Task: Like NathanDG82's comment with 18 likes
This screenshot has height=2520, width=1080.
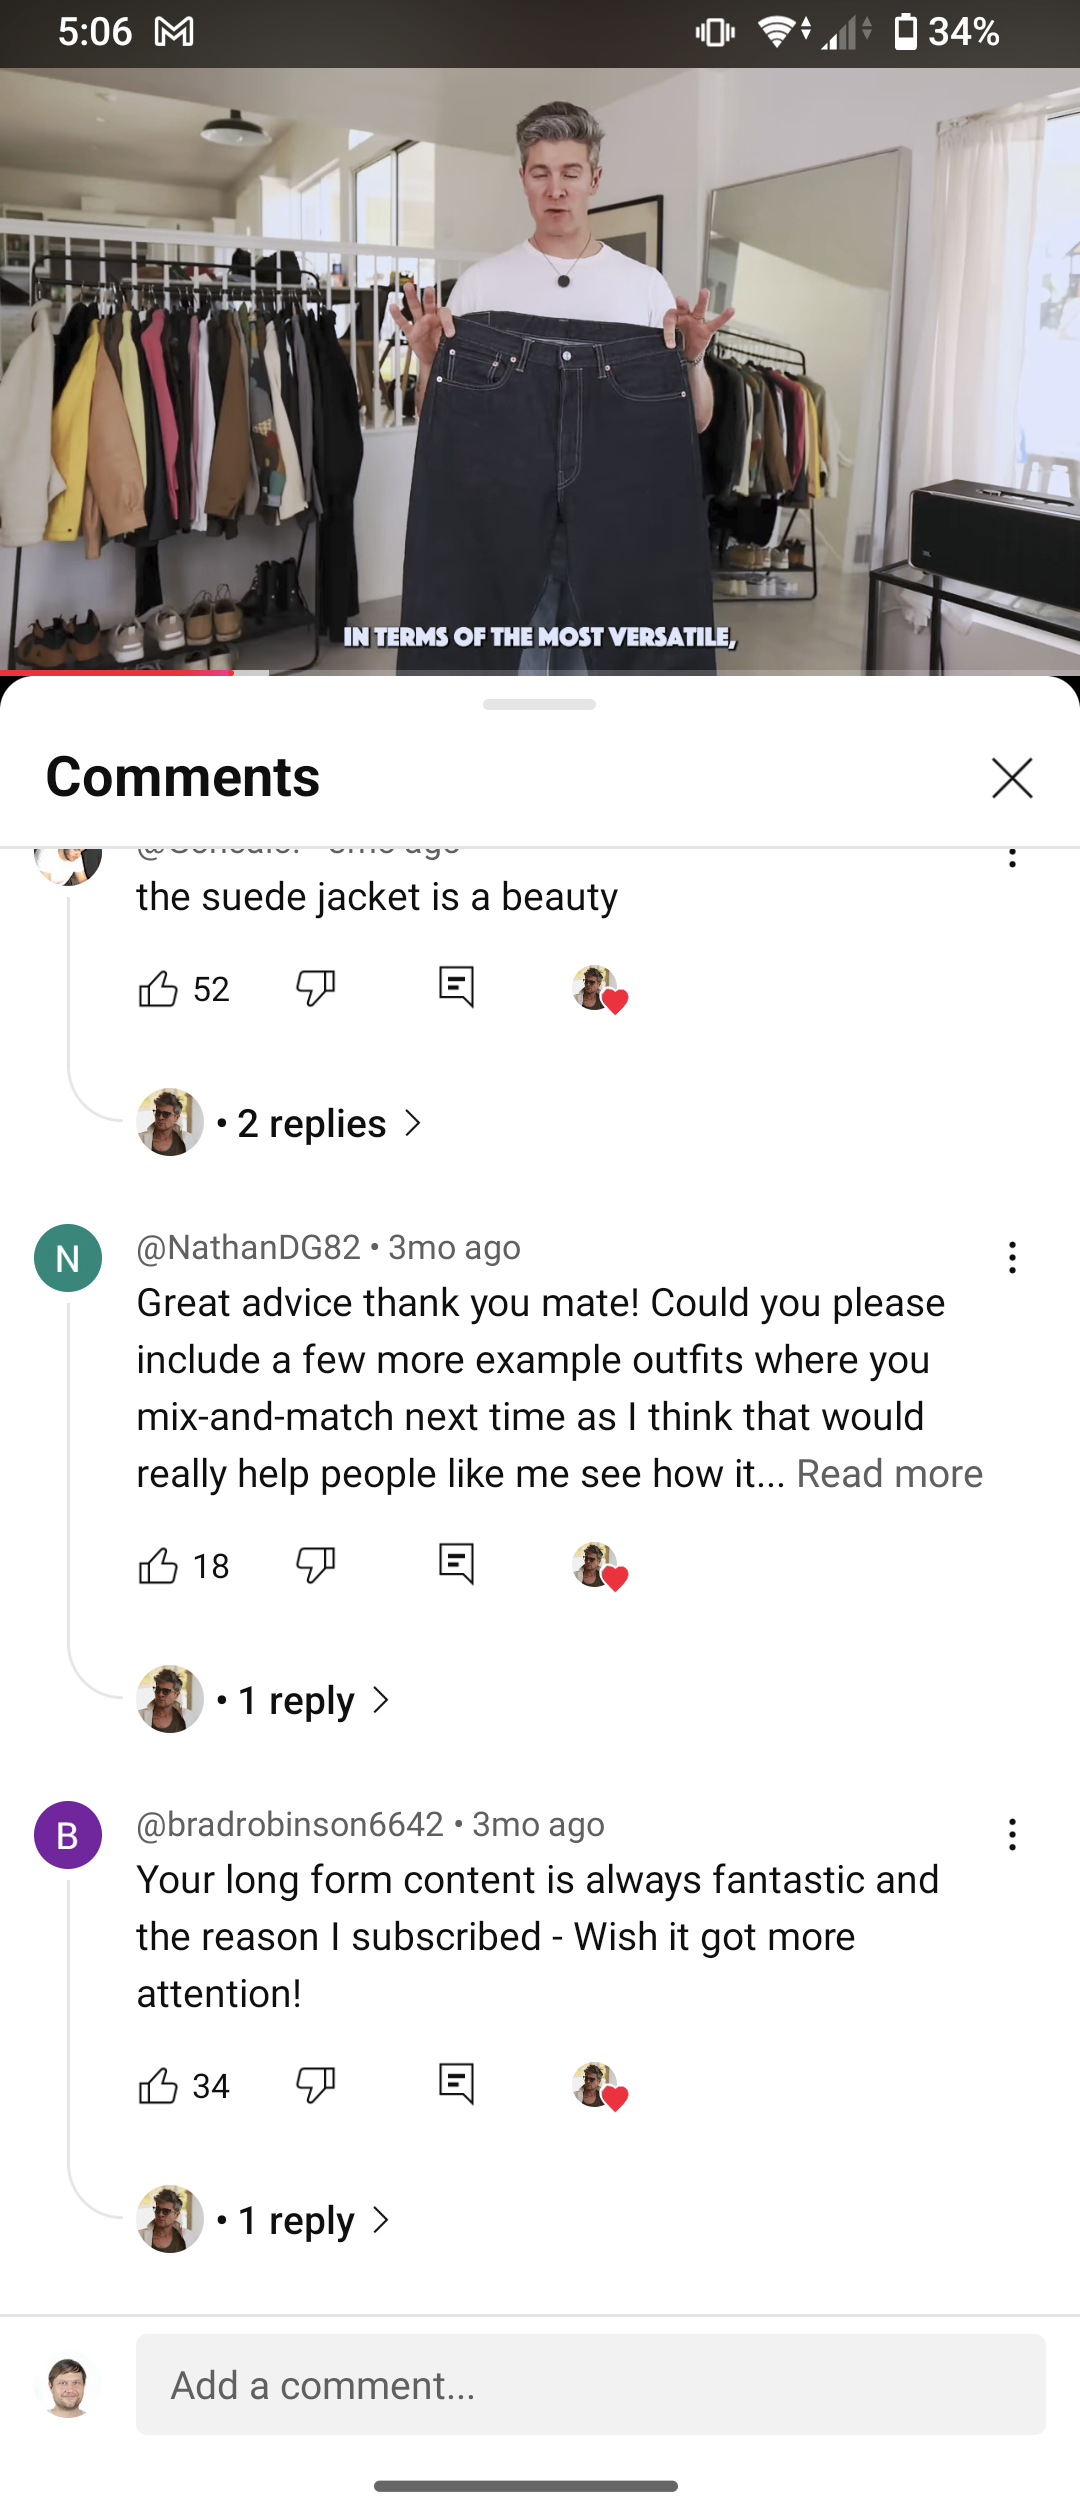Action: (x=158, y=1566)
